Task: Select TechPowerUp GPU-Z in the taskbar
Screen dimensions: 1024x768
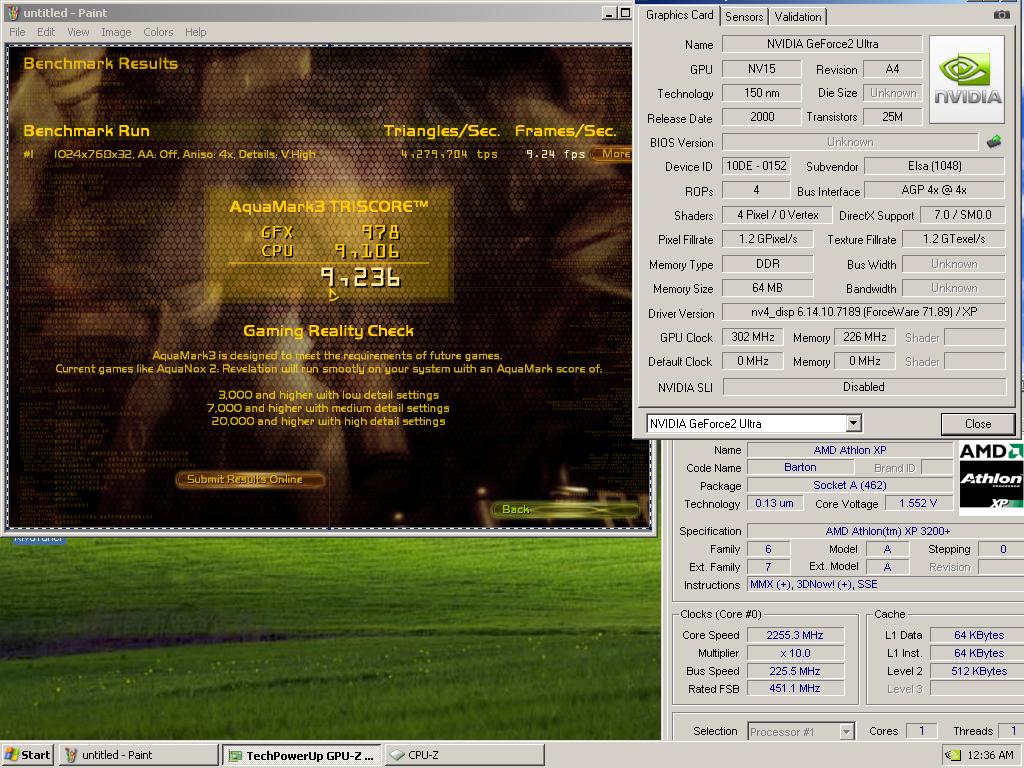Action: click(x=302, y=756)
